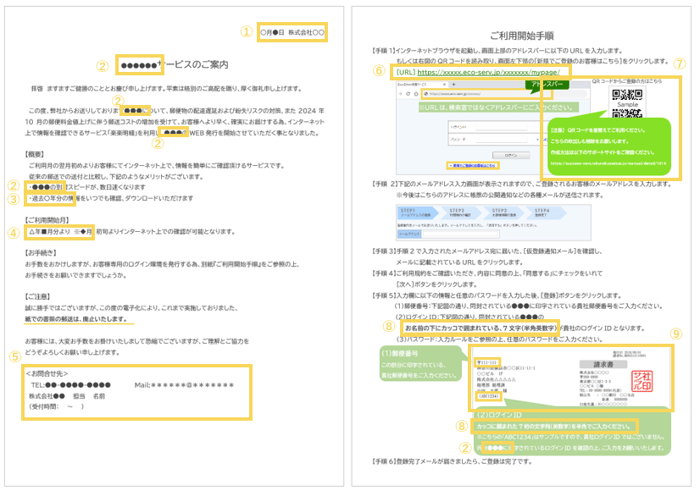Click the 新規でご登録のお客様はこちら link in the login screenshot
The width and height of the screenshot is (700, 491).
click(x=427, y=164)
